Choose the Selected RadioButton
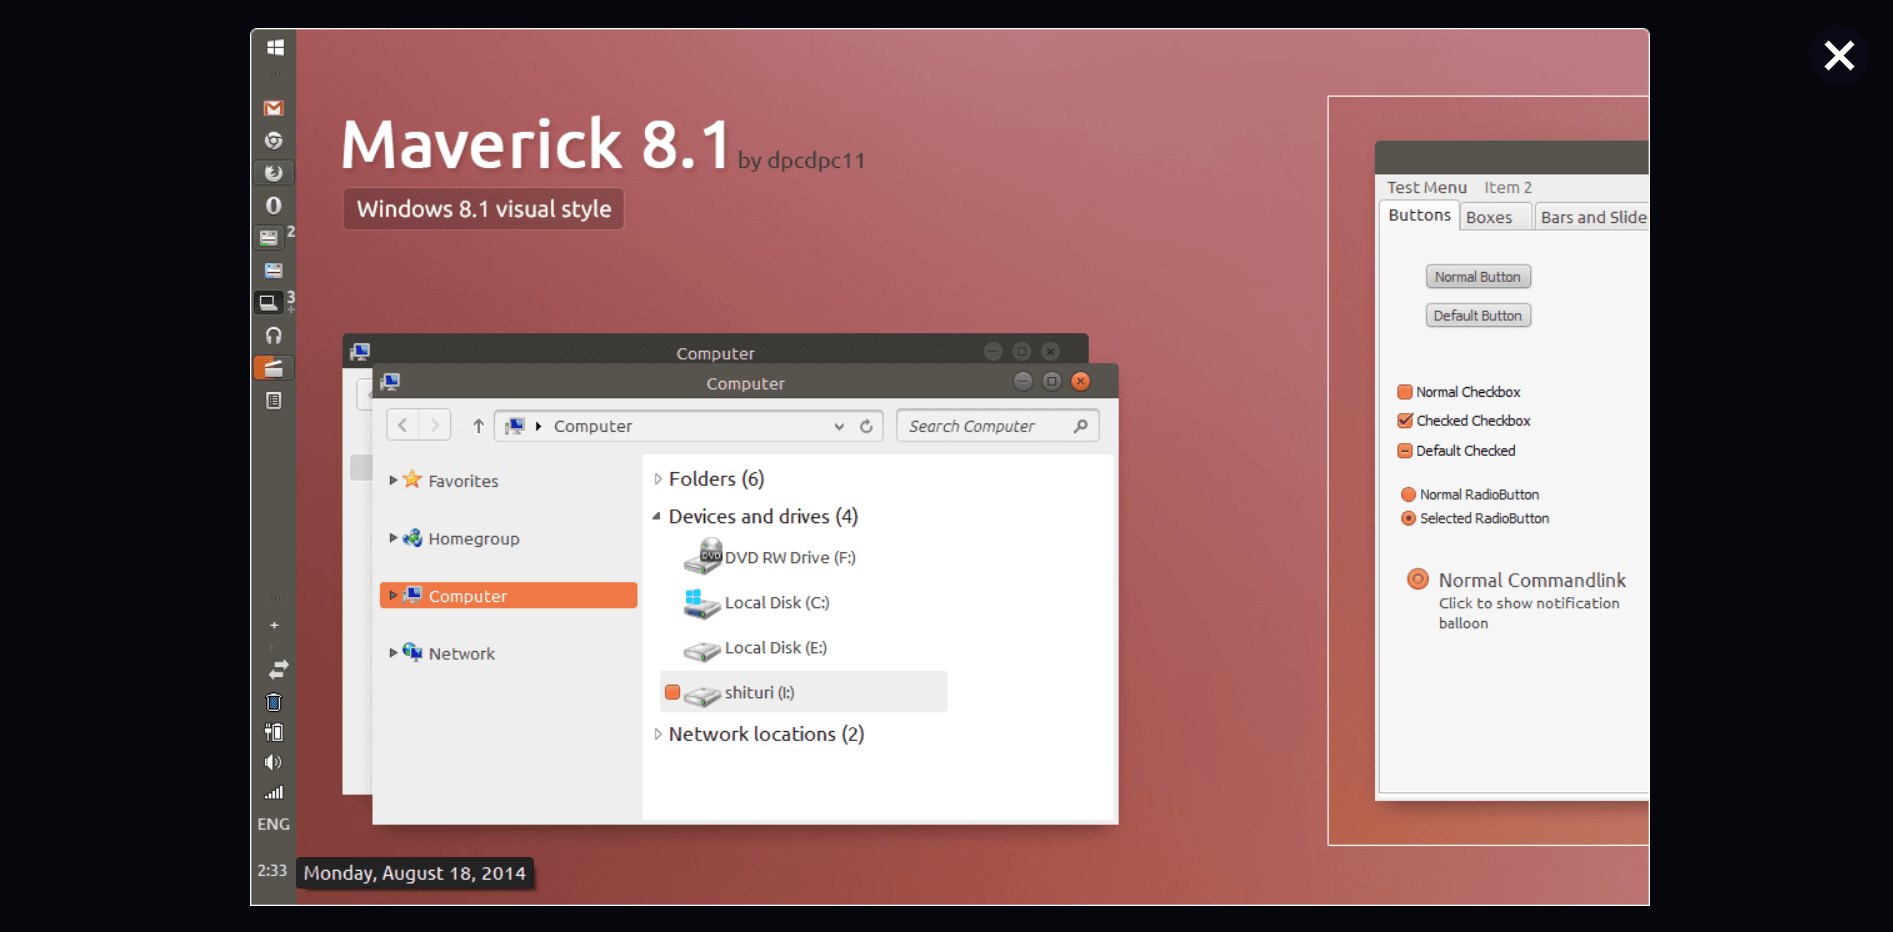The image size is (1893, 932). click(1409, 518)
